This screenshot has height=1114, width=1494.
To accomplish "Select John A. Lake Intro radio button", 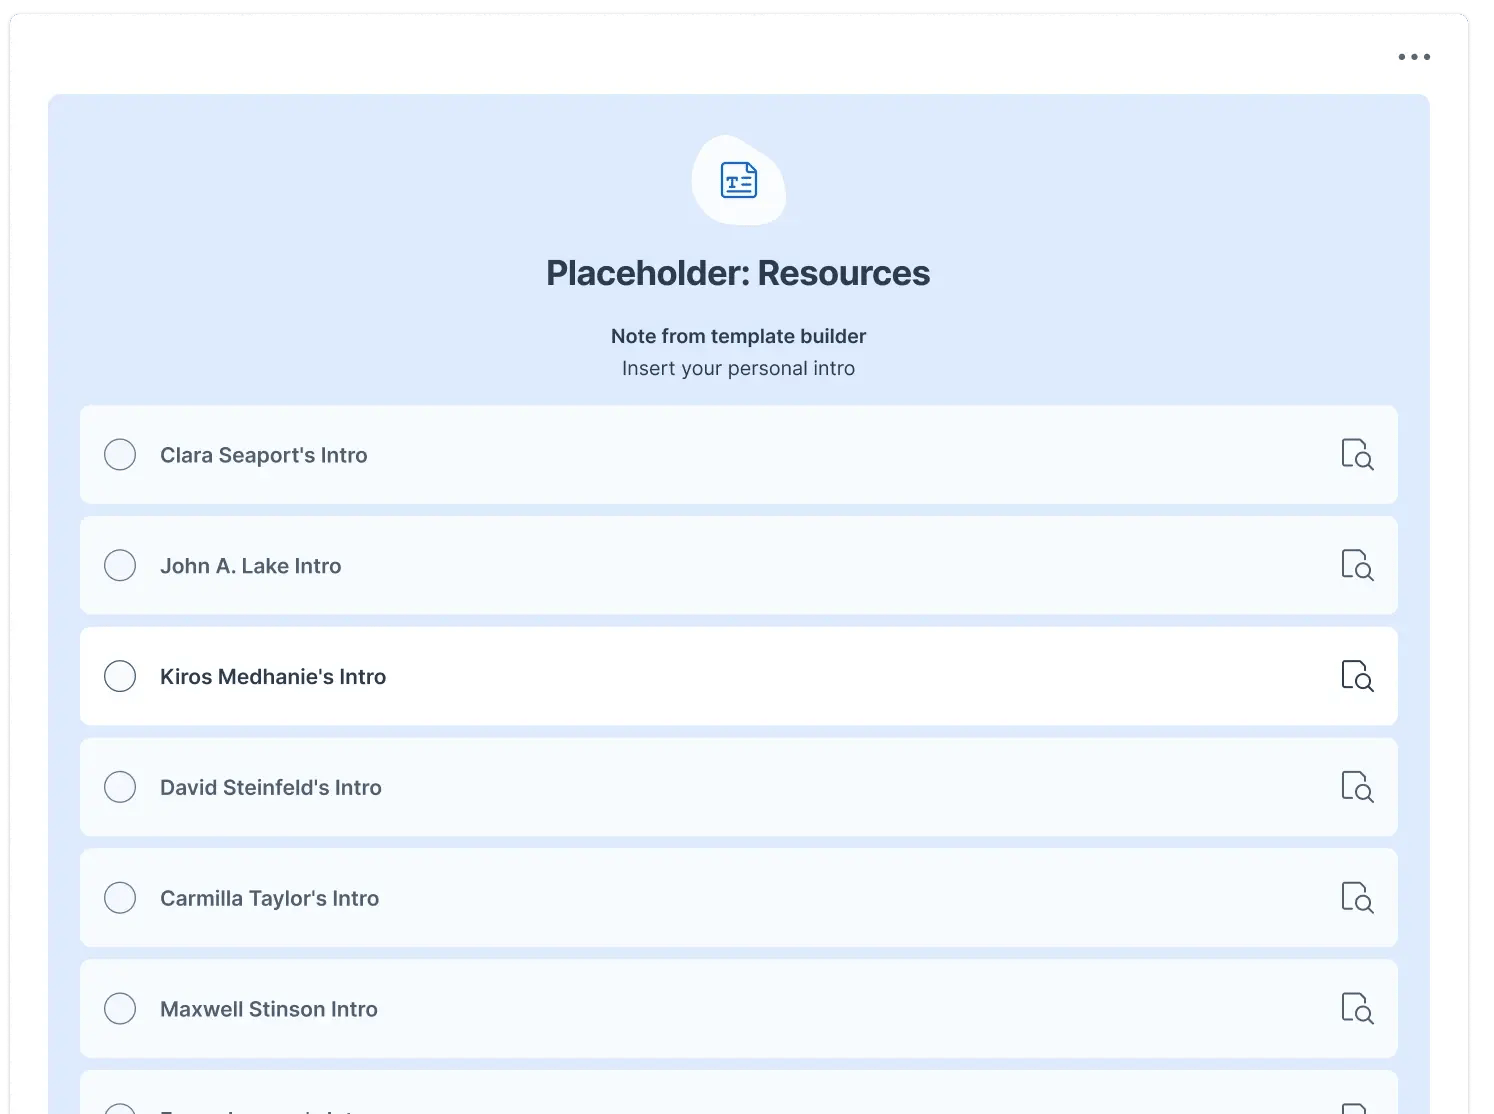I will coord(120,565).
